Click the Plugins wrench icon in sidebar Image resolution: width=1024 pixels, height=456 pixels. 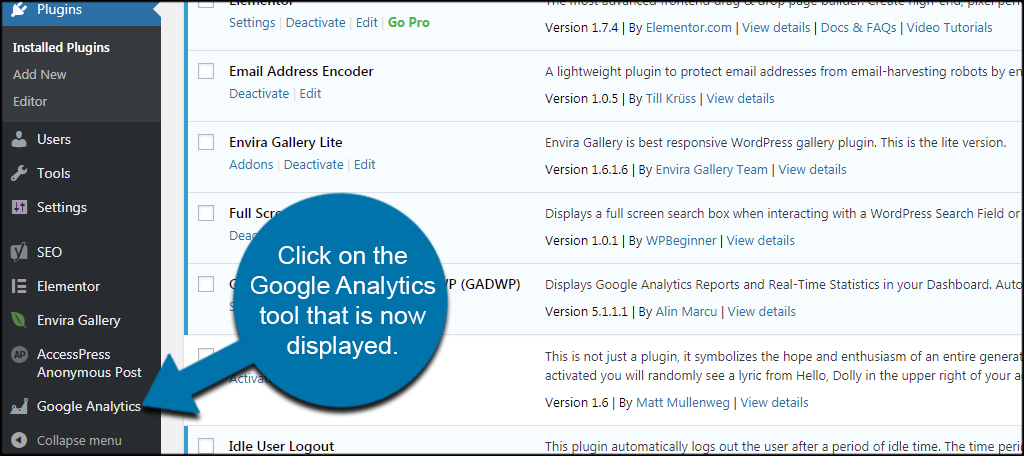click(x=18, y=10)
